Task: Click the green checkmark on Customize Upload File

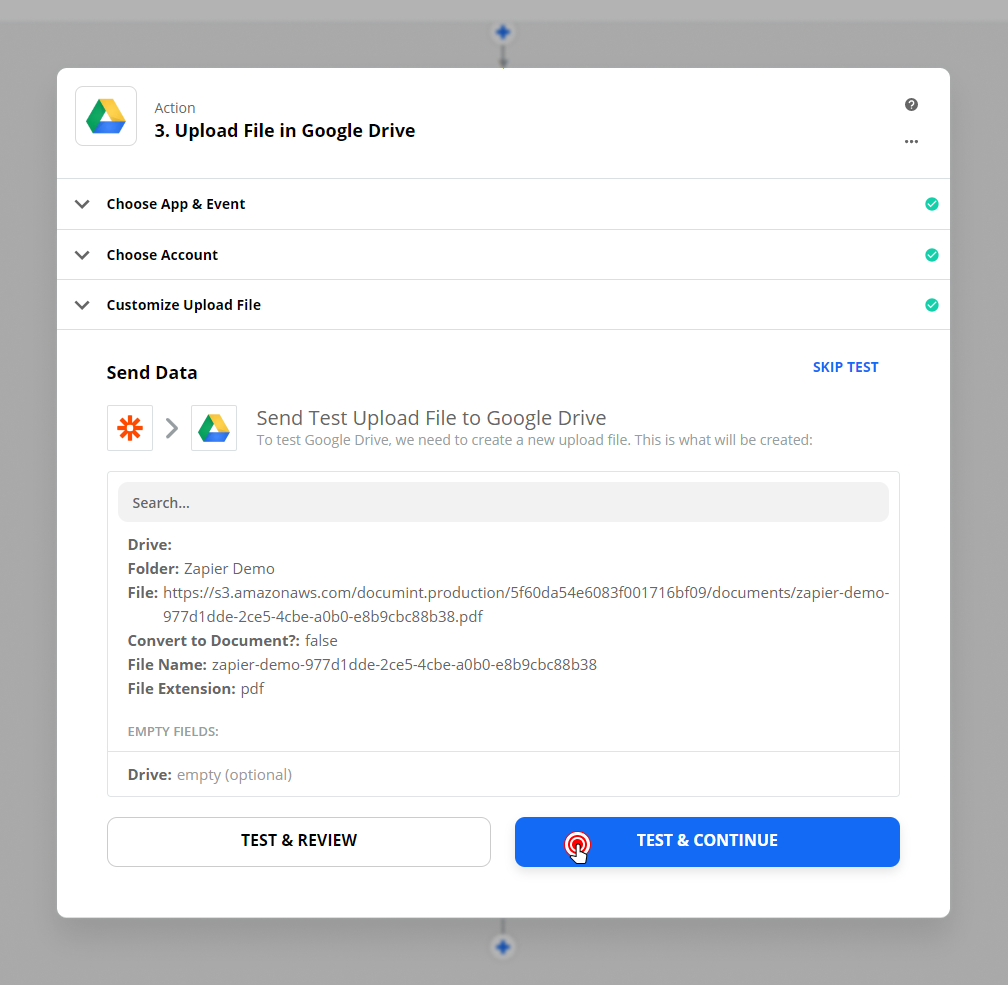Action: 932,305
